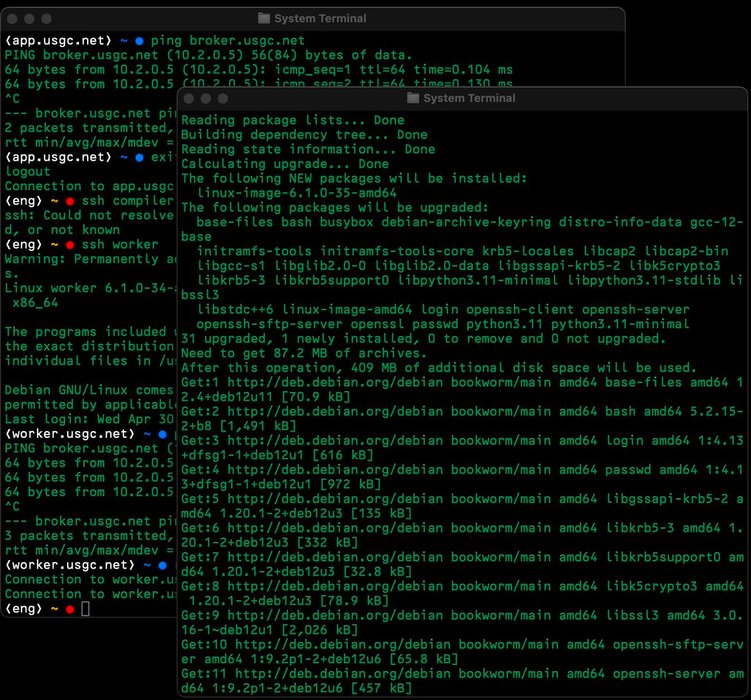Click the red status dot before ssh compiler
The height and width of the screenshot is (700, 751).
coord(70,201)
